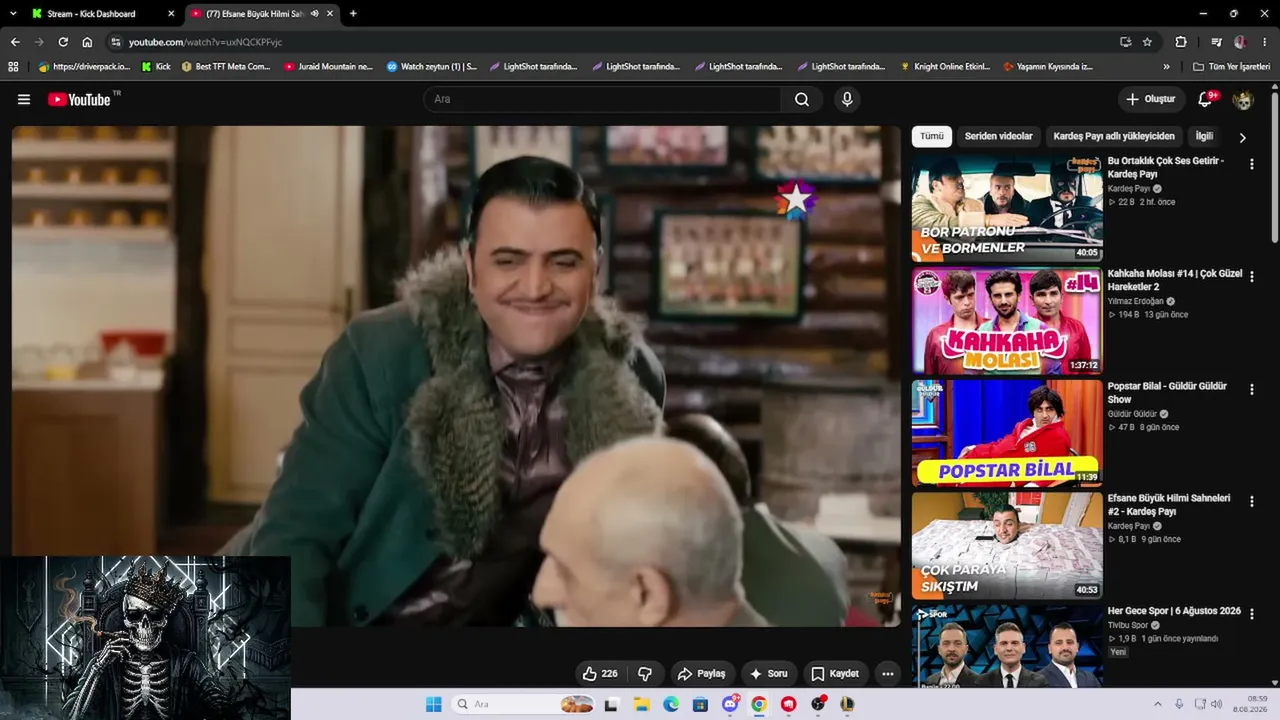
Task: Open Microsoft Store from taskbar
Action: [x=700, y=704]
